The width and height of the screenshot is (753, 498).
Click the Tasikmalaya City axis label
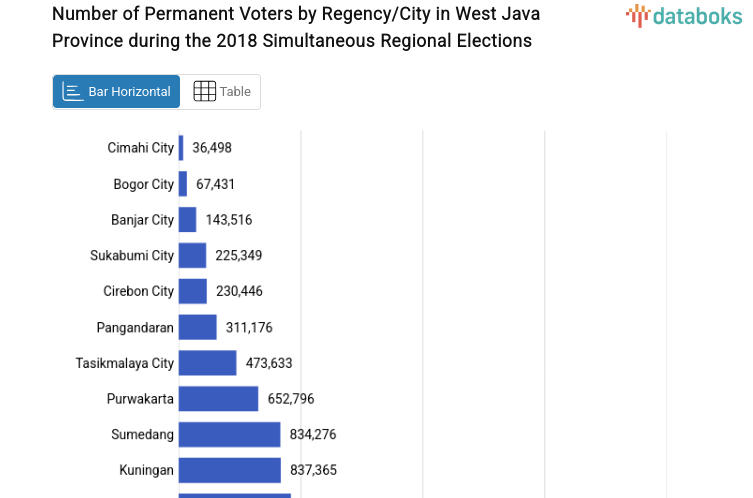click(125, 363)
